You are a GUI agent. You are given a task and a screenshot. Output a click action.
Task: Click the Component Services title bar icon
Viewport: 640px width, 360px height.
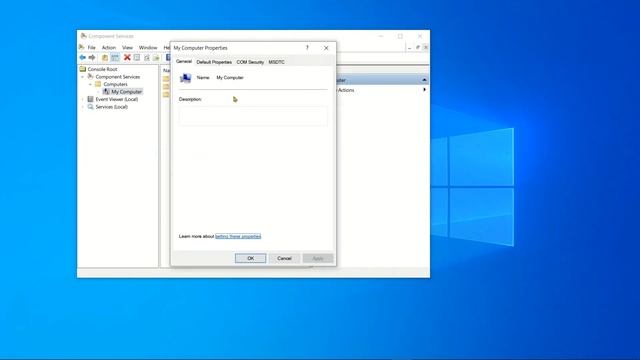(83, 36)
